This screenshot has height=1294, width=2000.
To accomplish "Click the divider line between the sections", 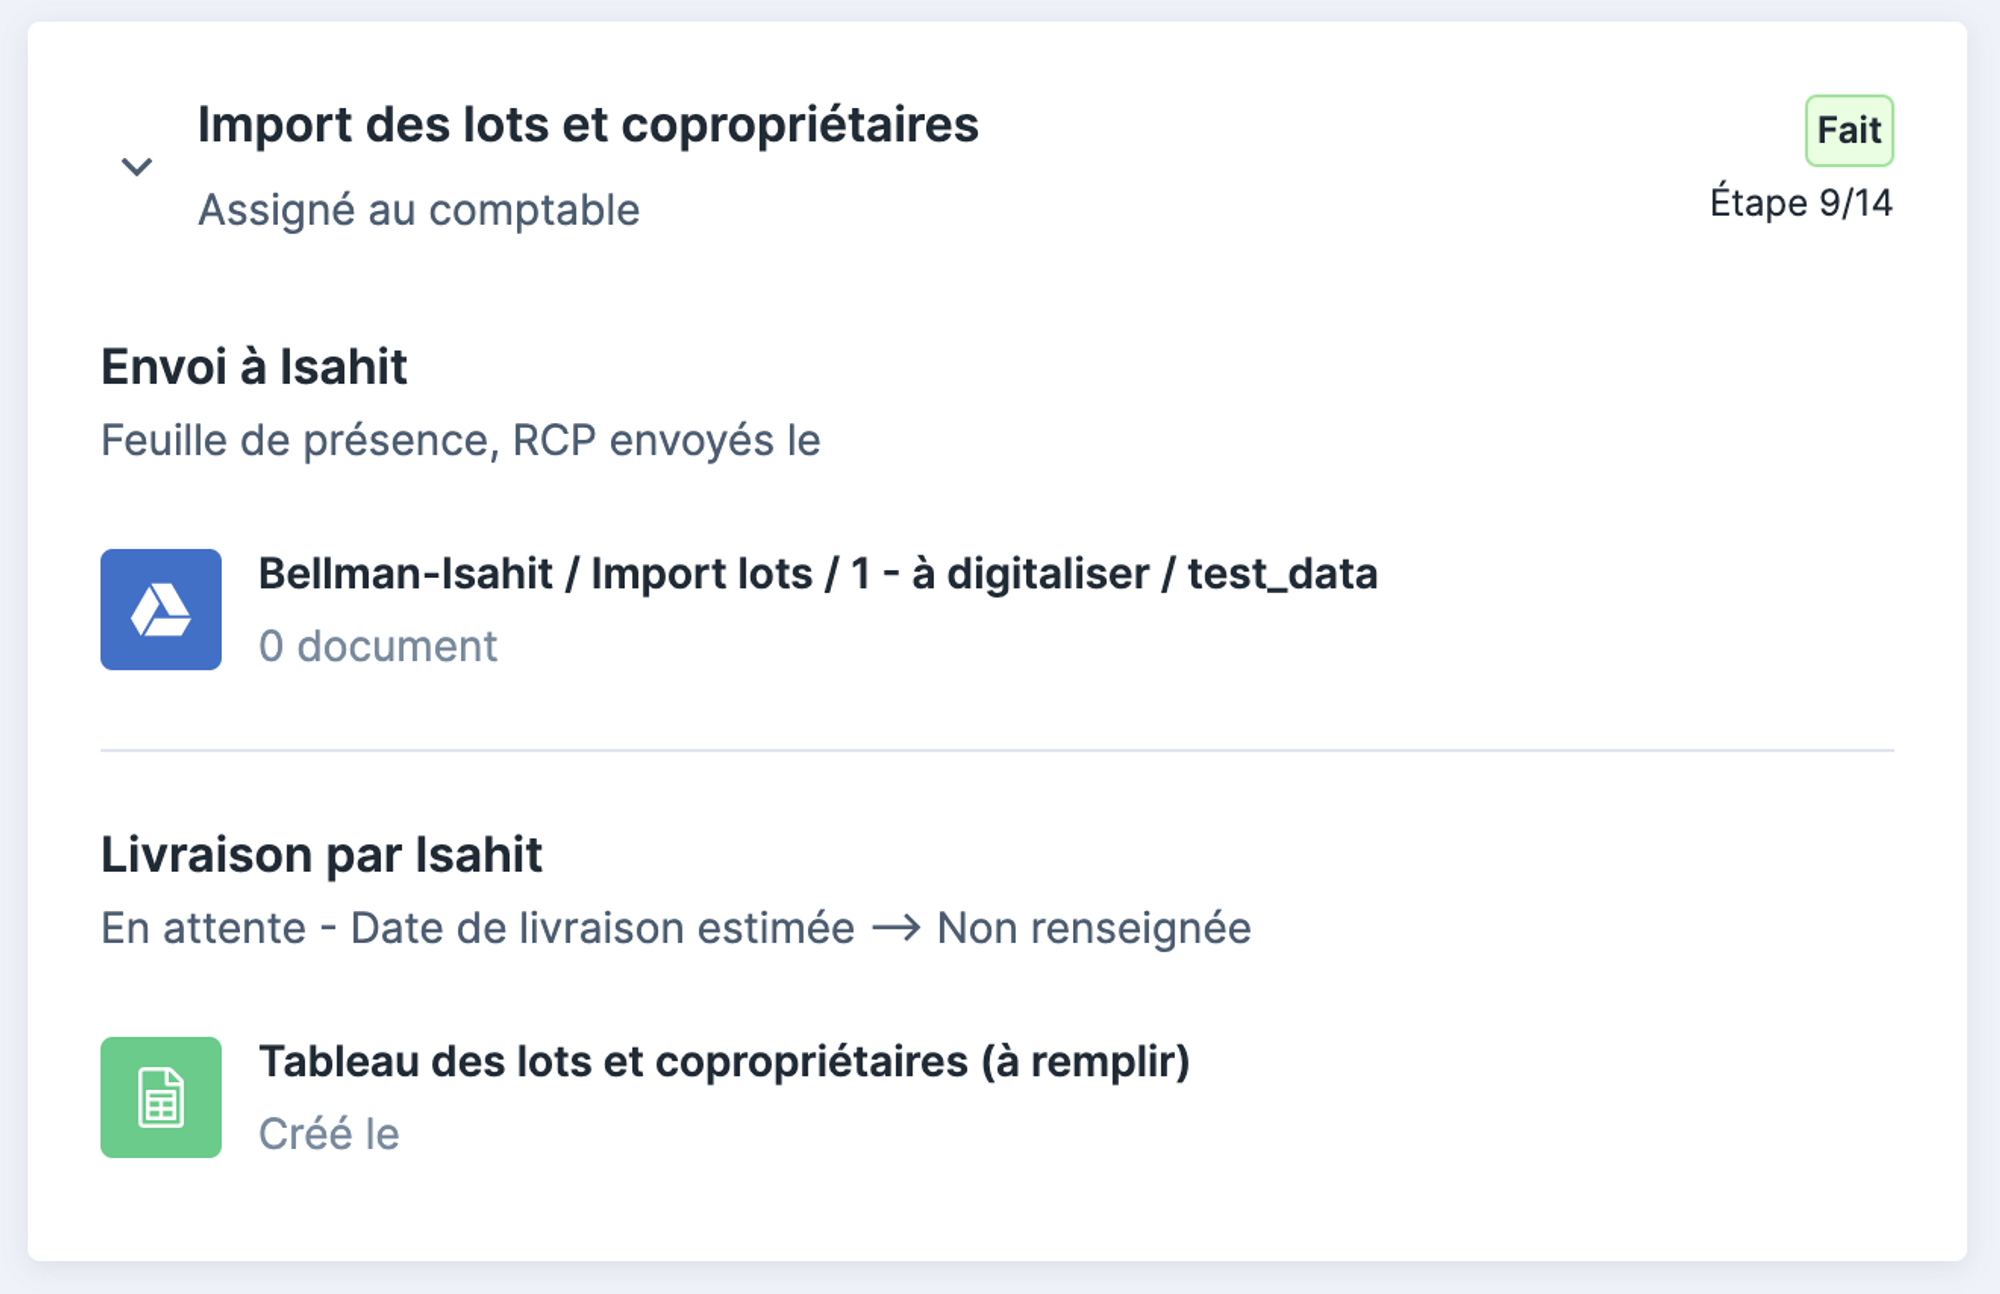I will (997, 750).
